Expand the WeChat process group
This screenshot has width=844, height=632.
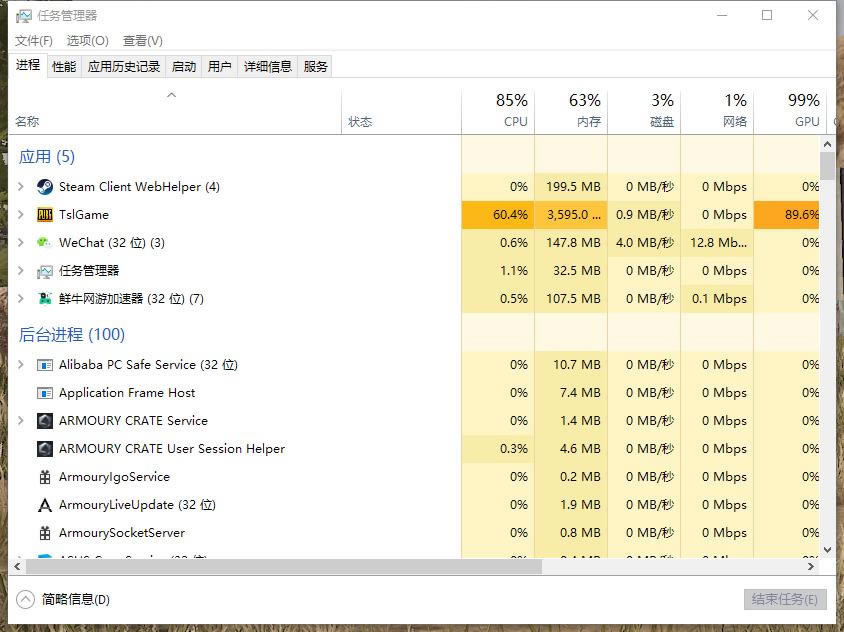[21, 243]
